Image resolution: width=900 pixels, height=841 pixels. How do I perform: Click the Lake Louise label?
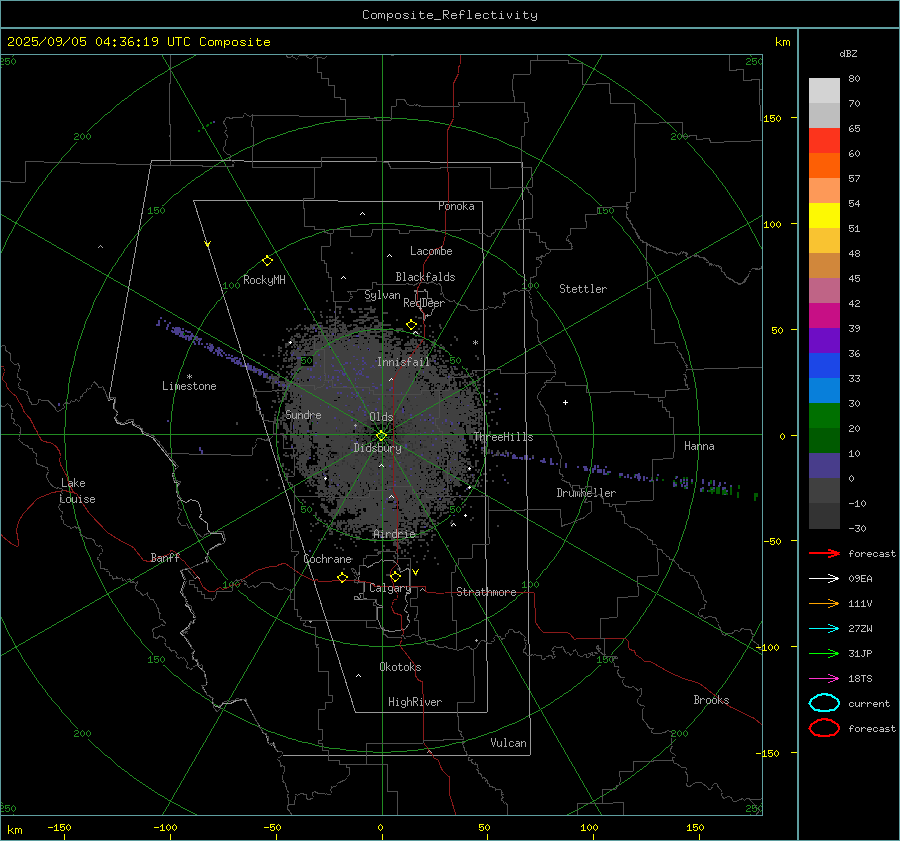point(77,491)
